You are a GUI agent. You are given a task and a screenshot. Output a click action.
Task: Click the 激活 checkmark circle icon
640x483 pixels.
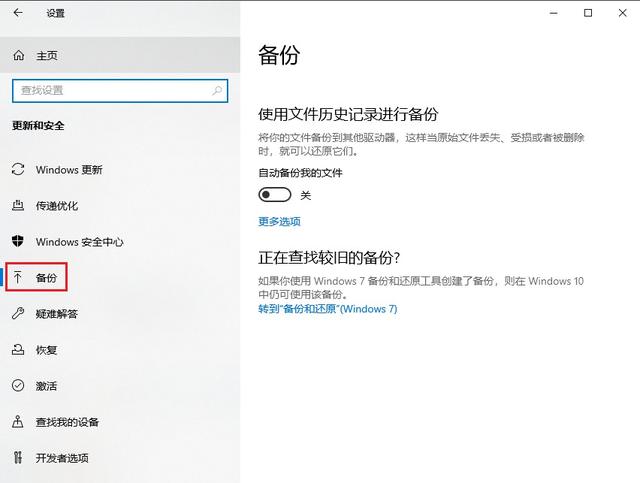[18, 385]
